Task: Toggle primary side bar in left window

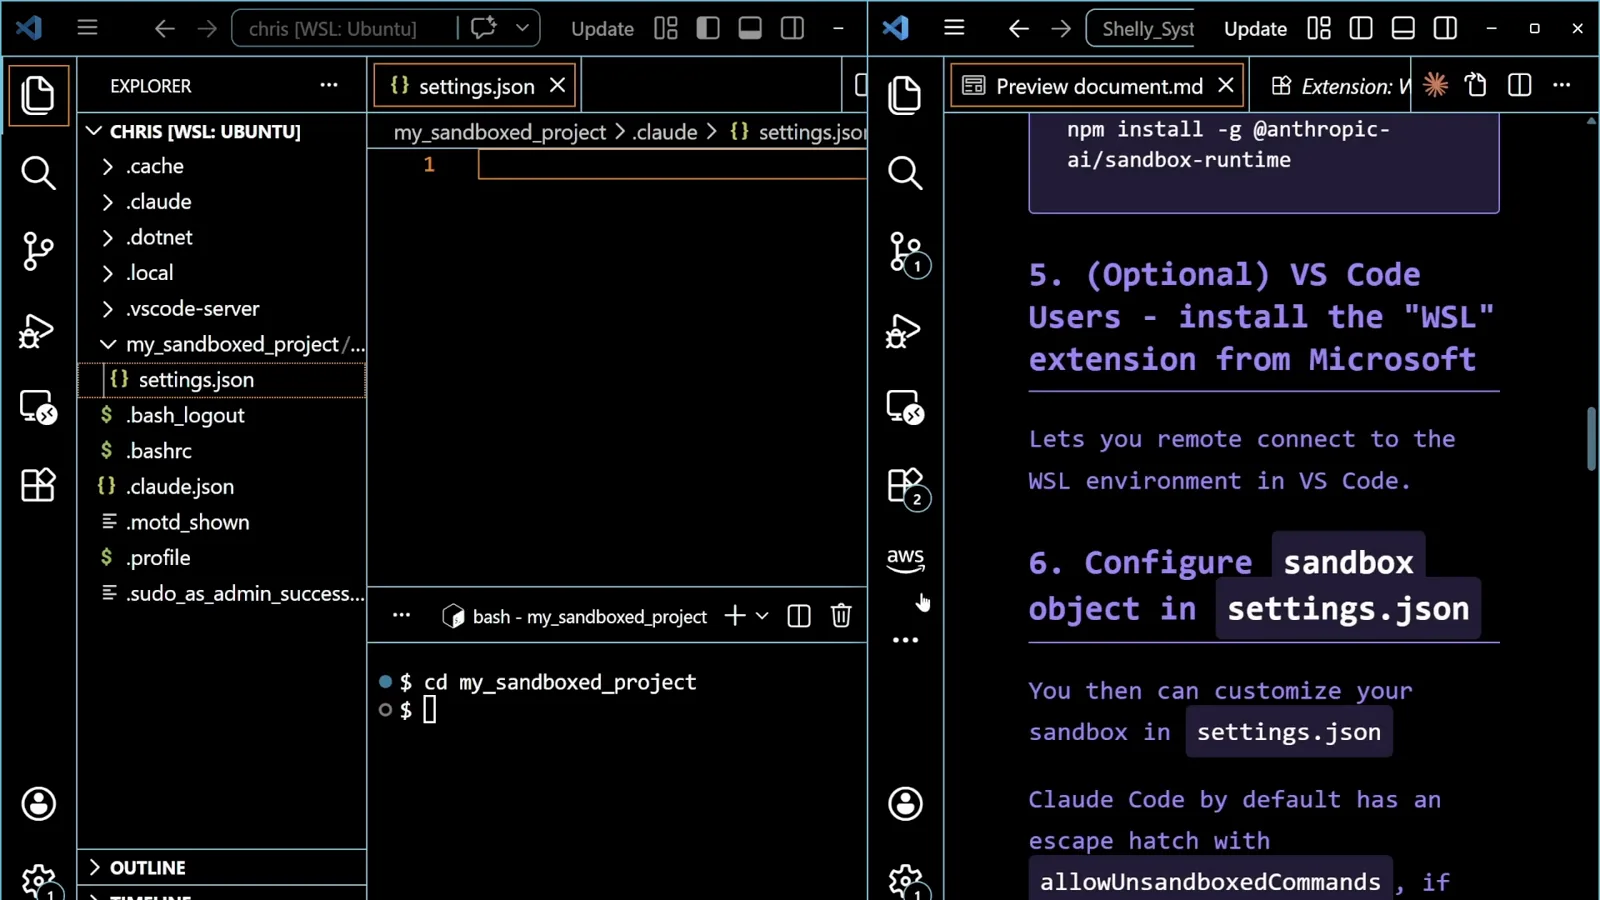Action: [708, 28]
